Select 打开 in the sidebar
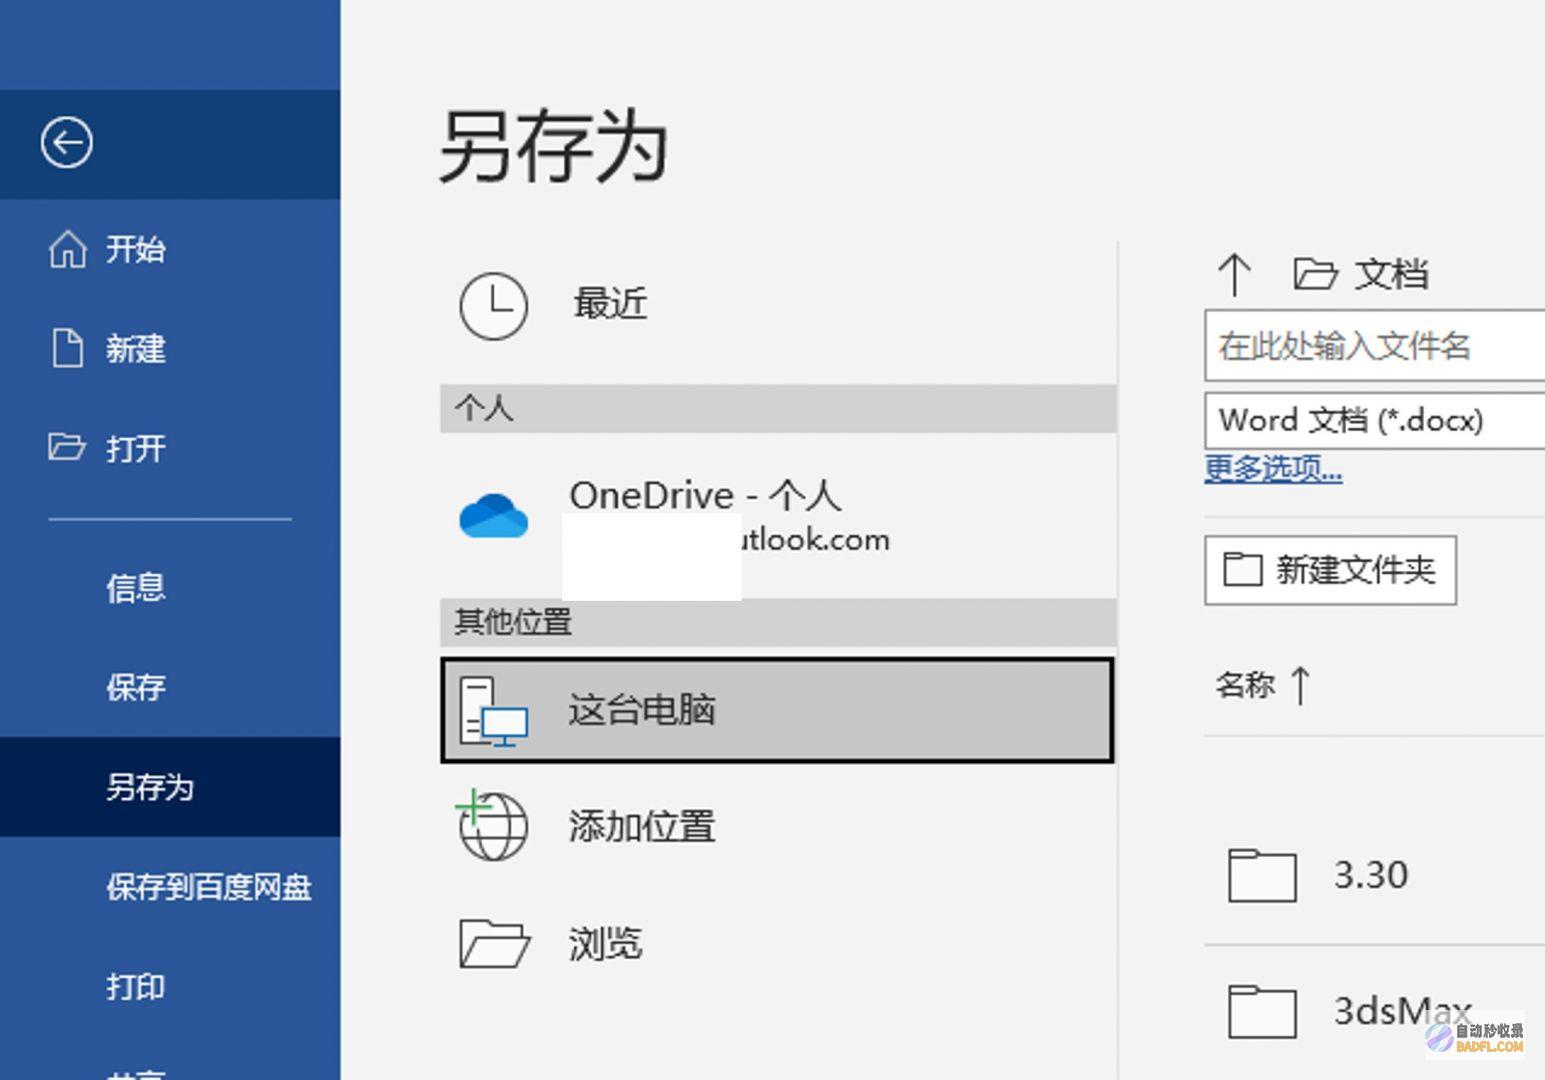The width and height of the screenshot is (1545, 1080). pos(135,448)
